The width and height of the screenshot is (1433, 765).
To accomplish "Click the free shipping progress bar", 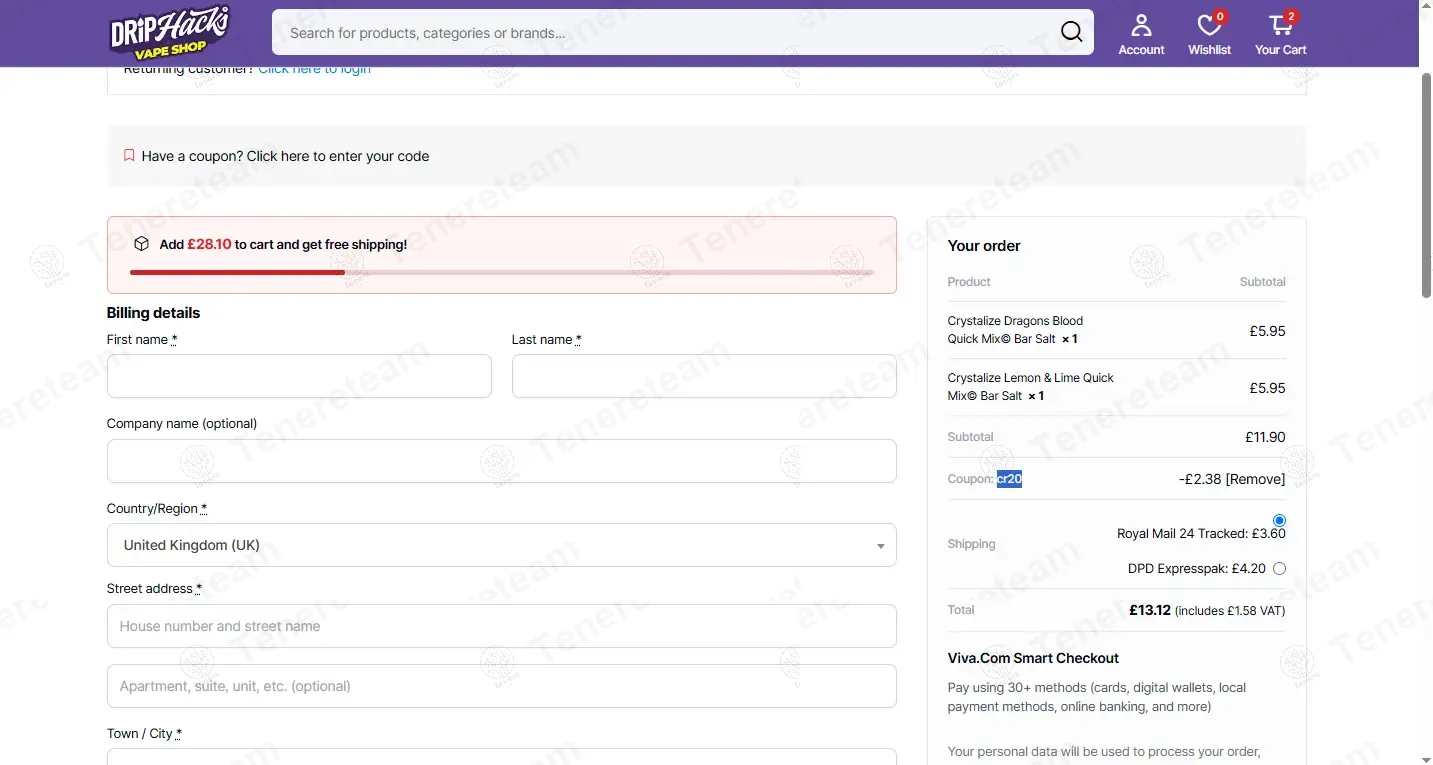I will tap(501, 272).
